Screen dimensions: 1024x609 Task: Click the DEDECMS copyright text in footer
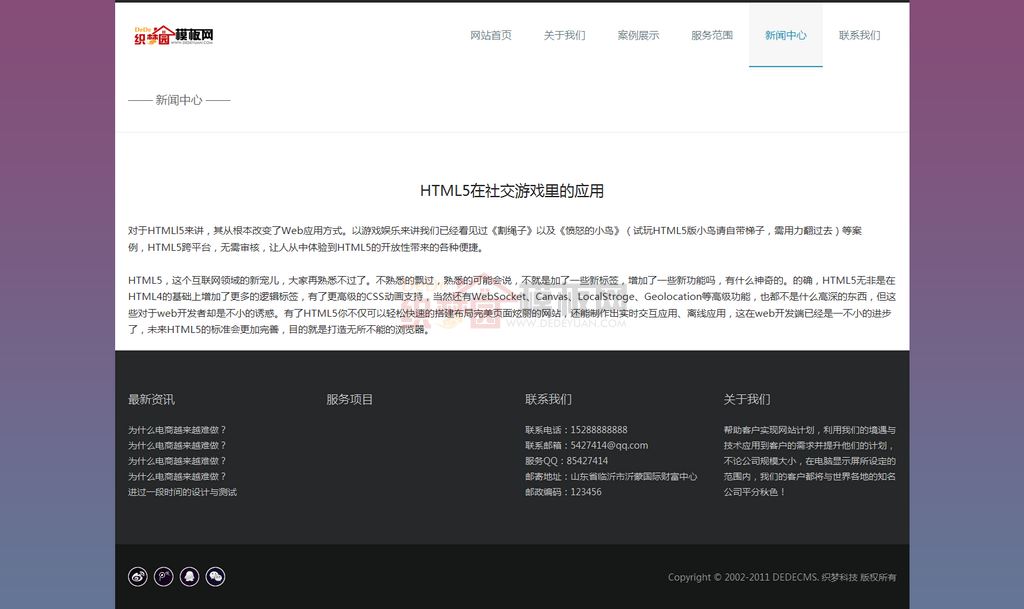782,577
